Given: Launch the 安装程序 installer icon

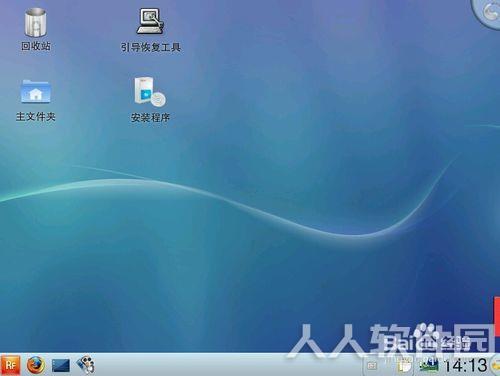Looking at the screenshot, I should [150, 92].
